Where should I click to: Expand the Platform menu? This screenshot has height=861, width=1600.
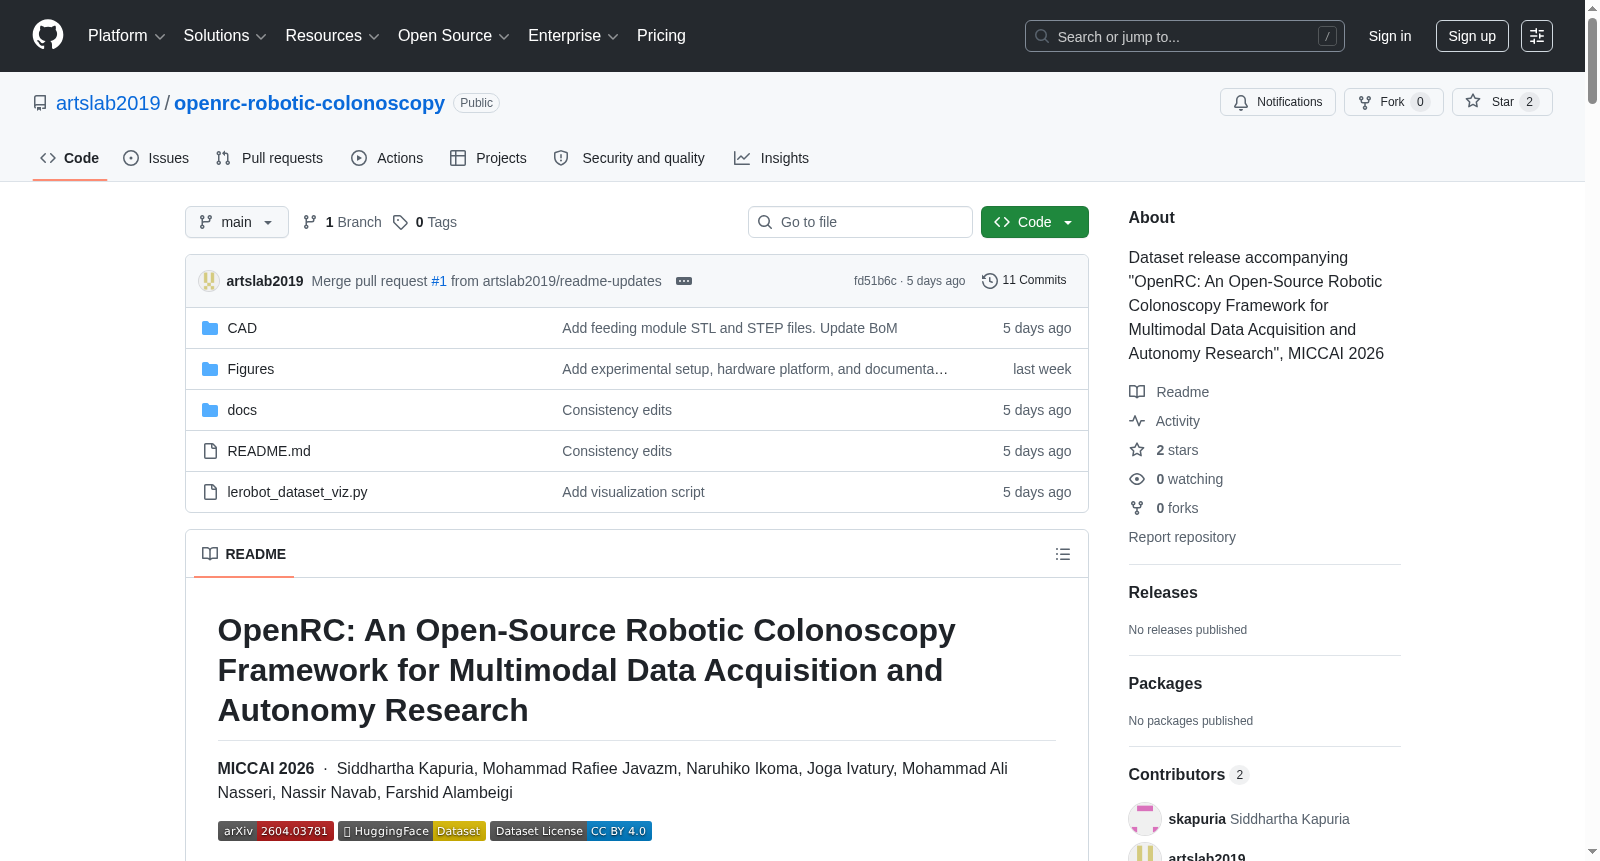(x=126, y=36)
